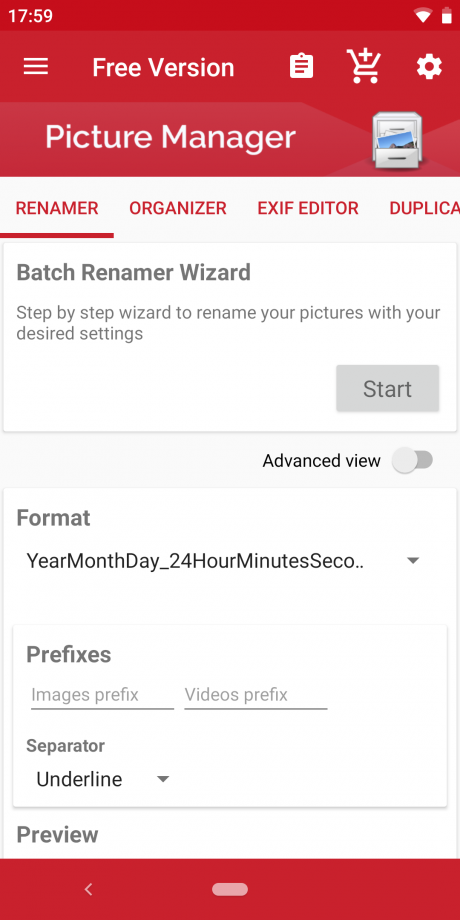Tap the Android back arrow
The image size is (460, 920).
(89, 889)
